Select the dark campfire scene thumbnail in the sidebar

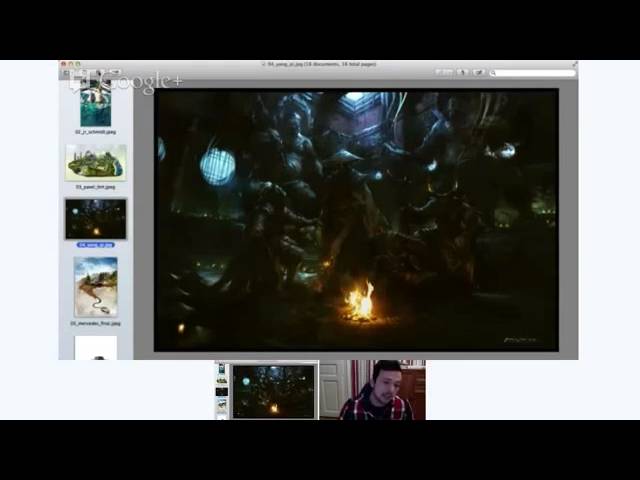[x=96, y=219]
